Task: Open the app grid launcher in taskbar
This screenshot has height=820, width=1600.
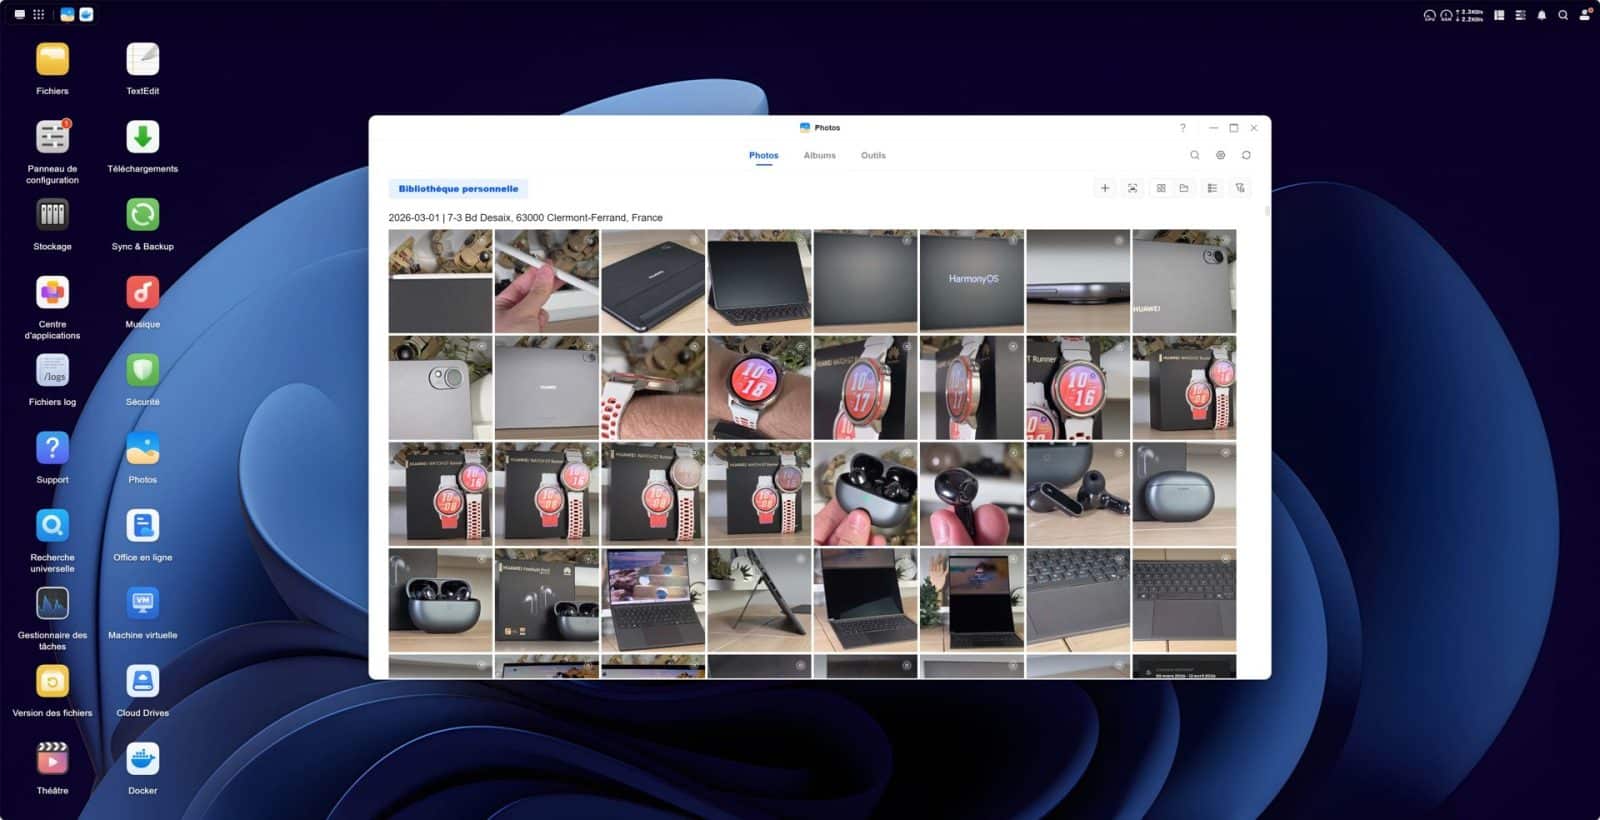Action: 38,14
